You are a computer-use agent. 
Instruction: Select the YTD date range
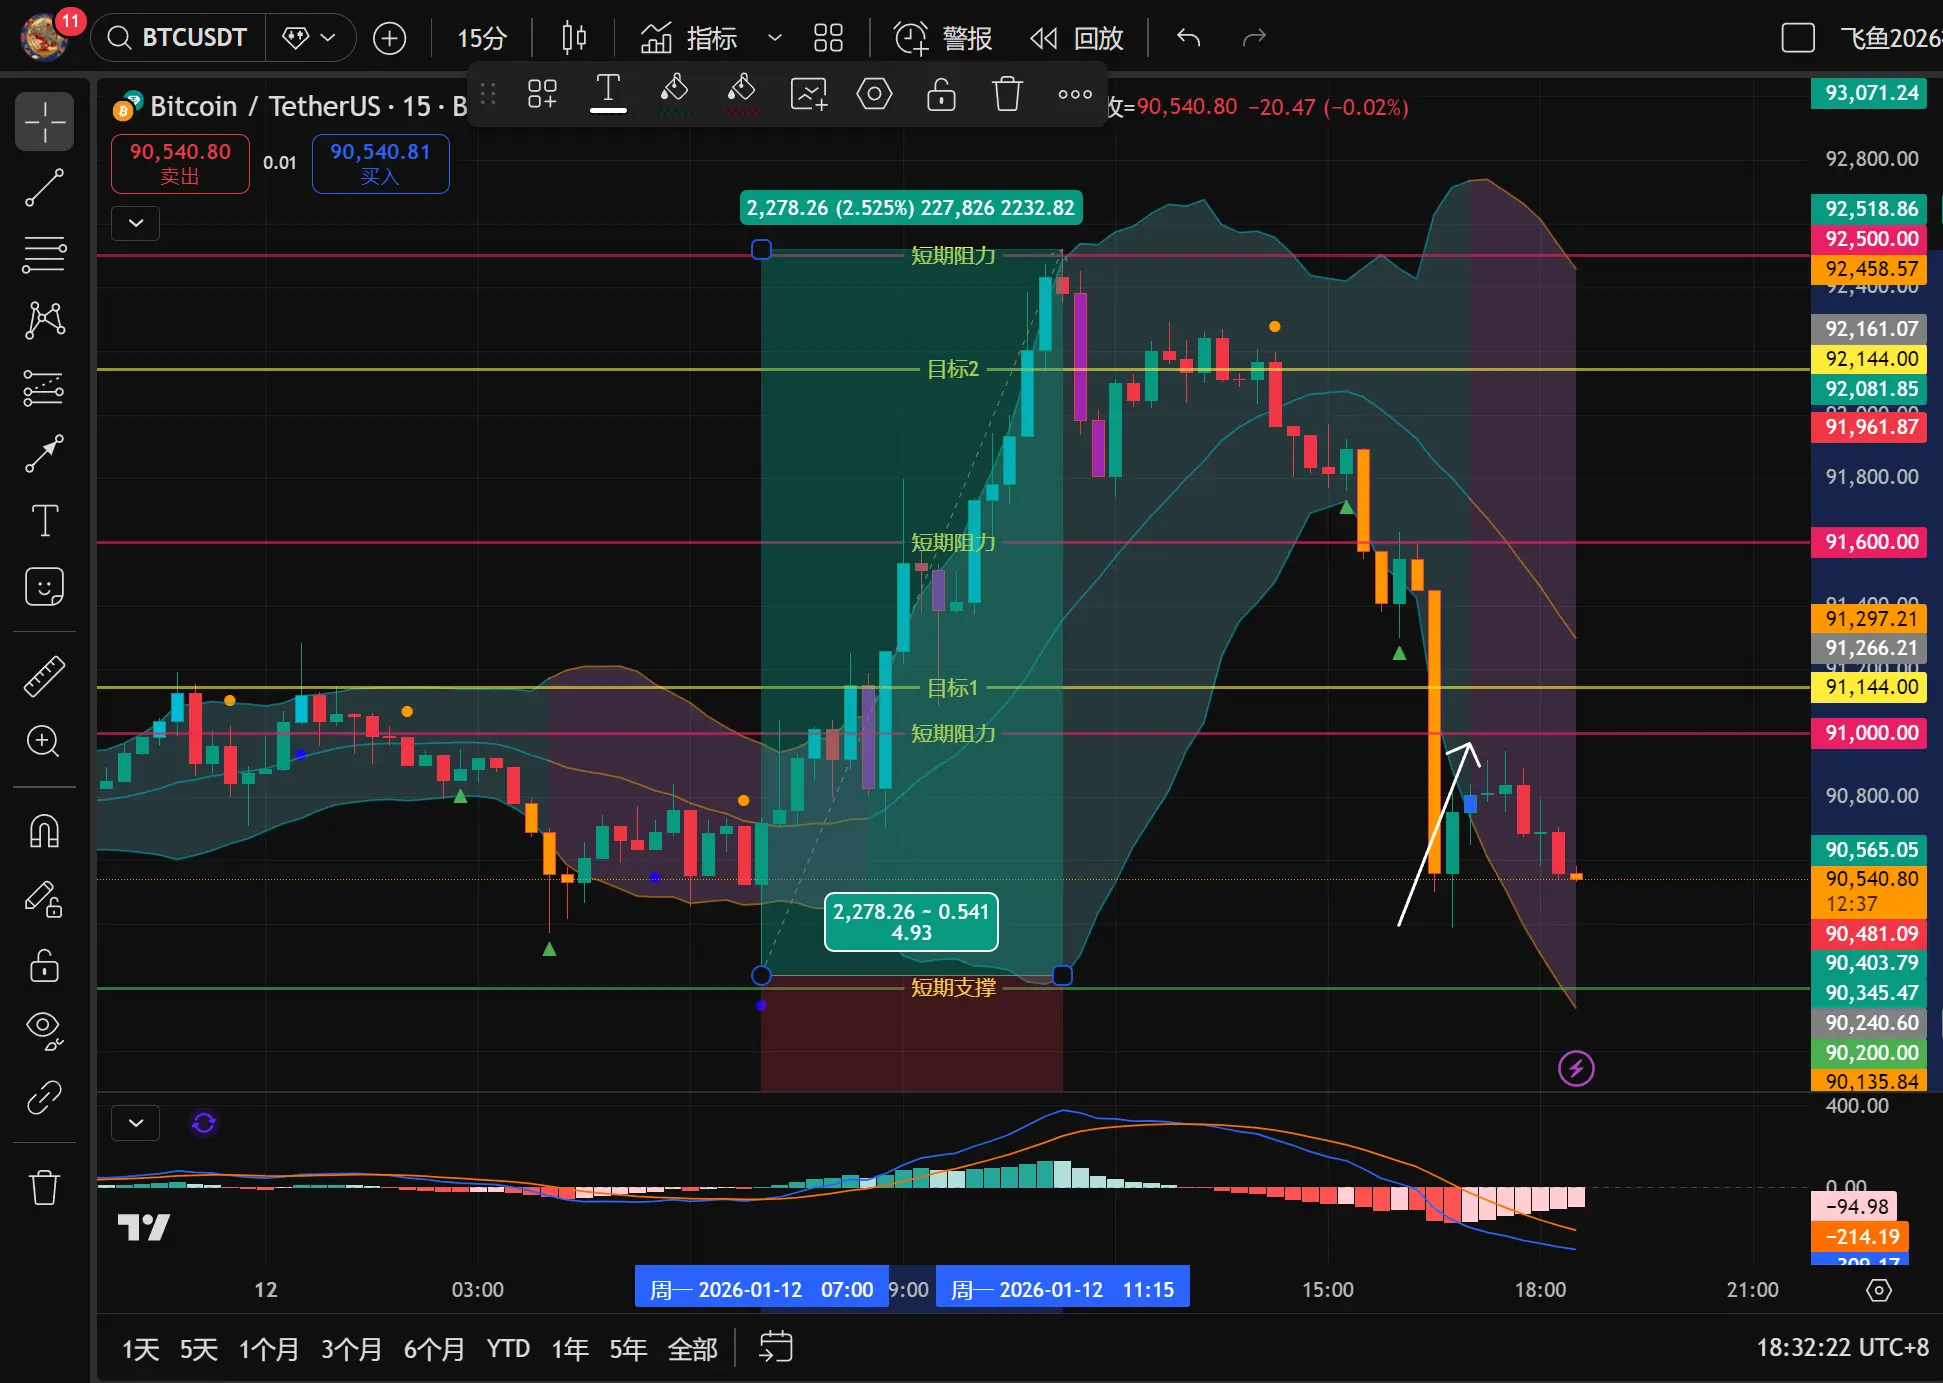click(x=508, y=1349)
